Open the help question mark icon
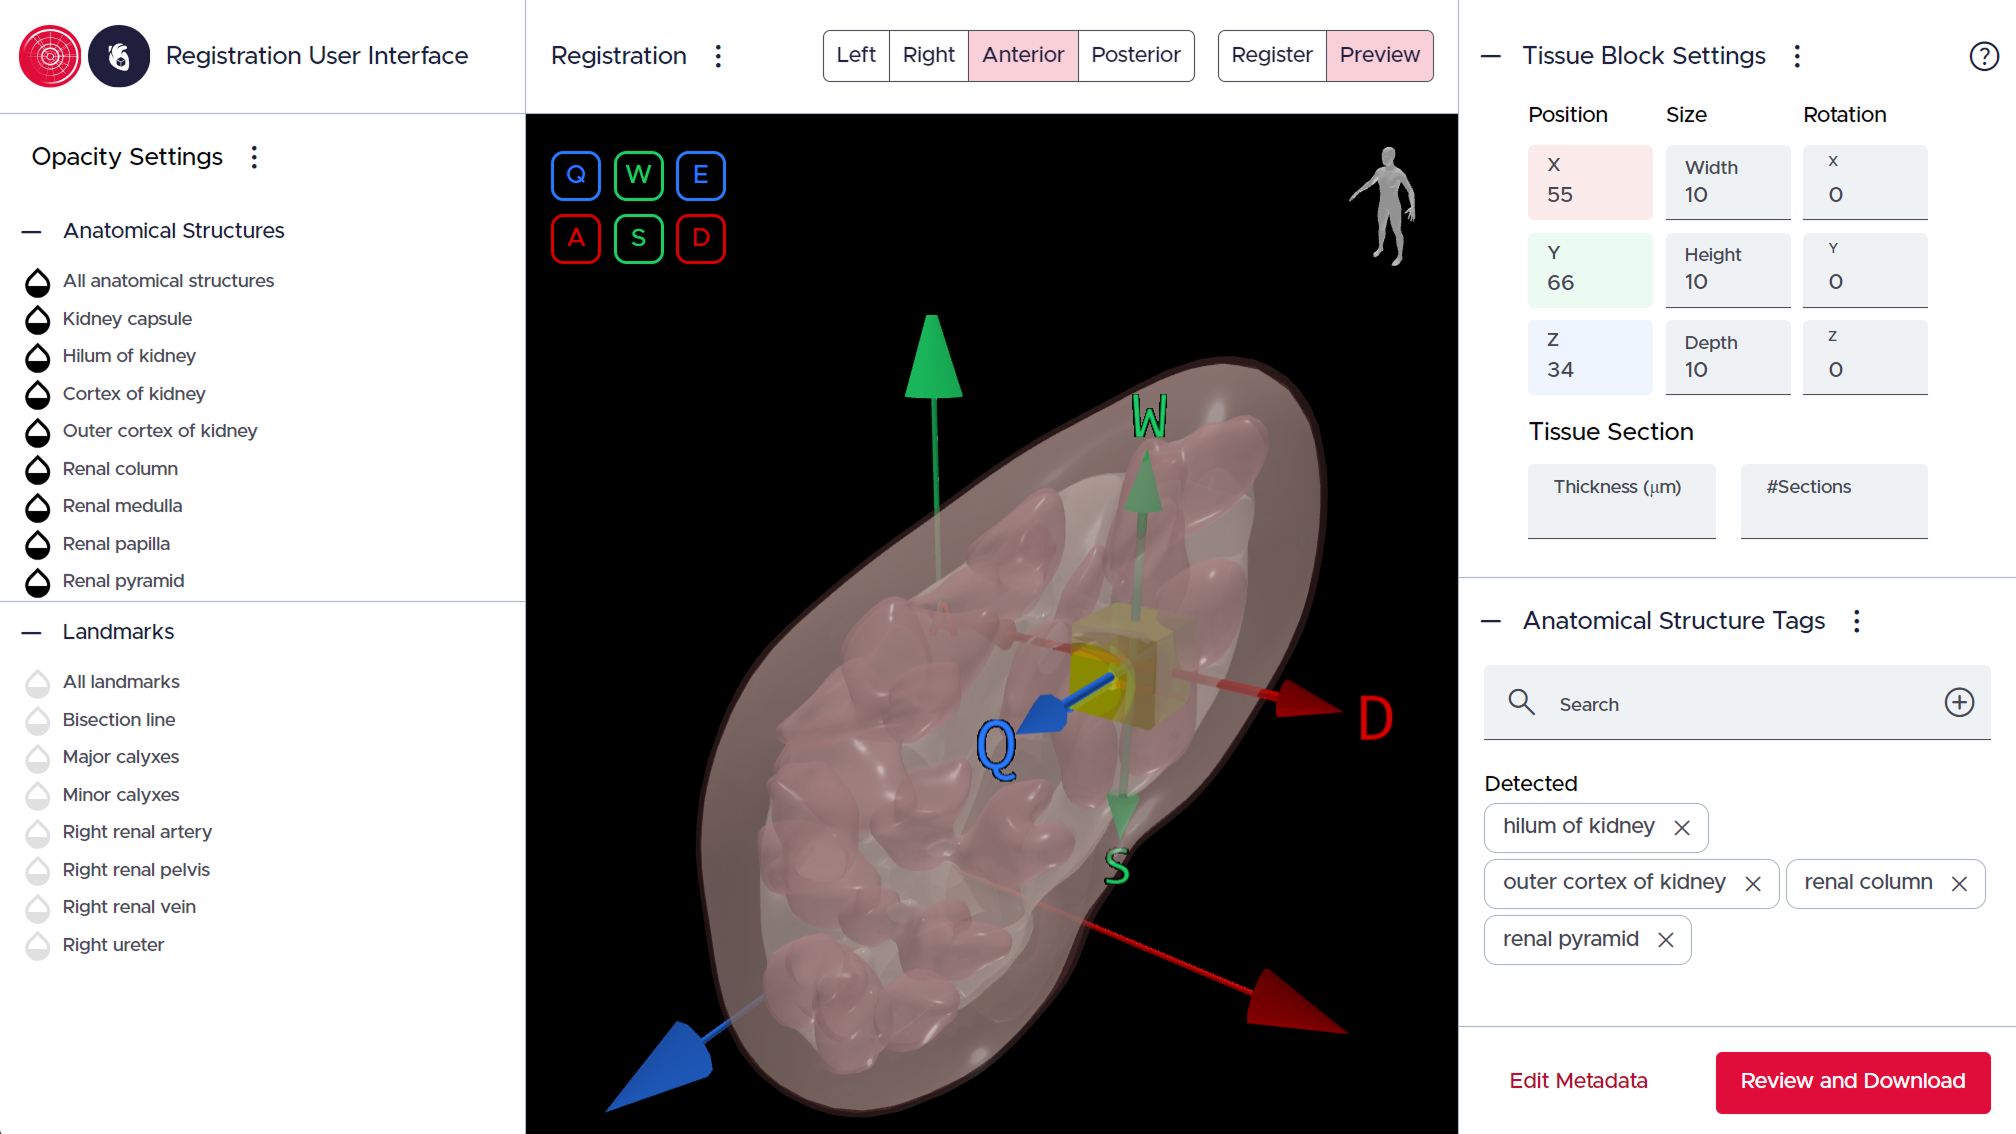 tap(1983, 56)
